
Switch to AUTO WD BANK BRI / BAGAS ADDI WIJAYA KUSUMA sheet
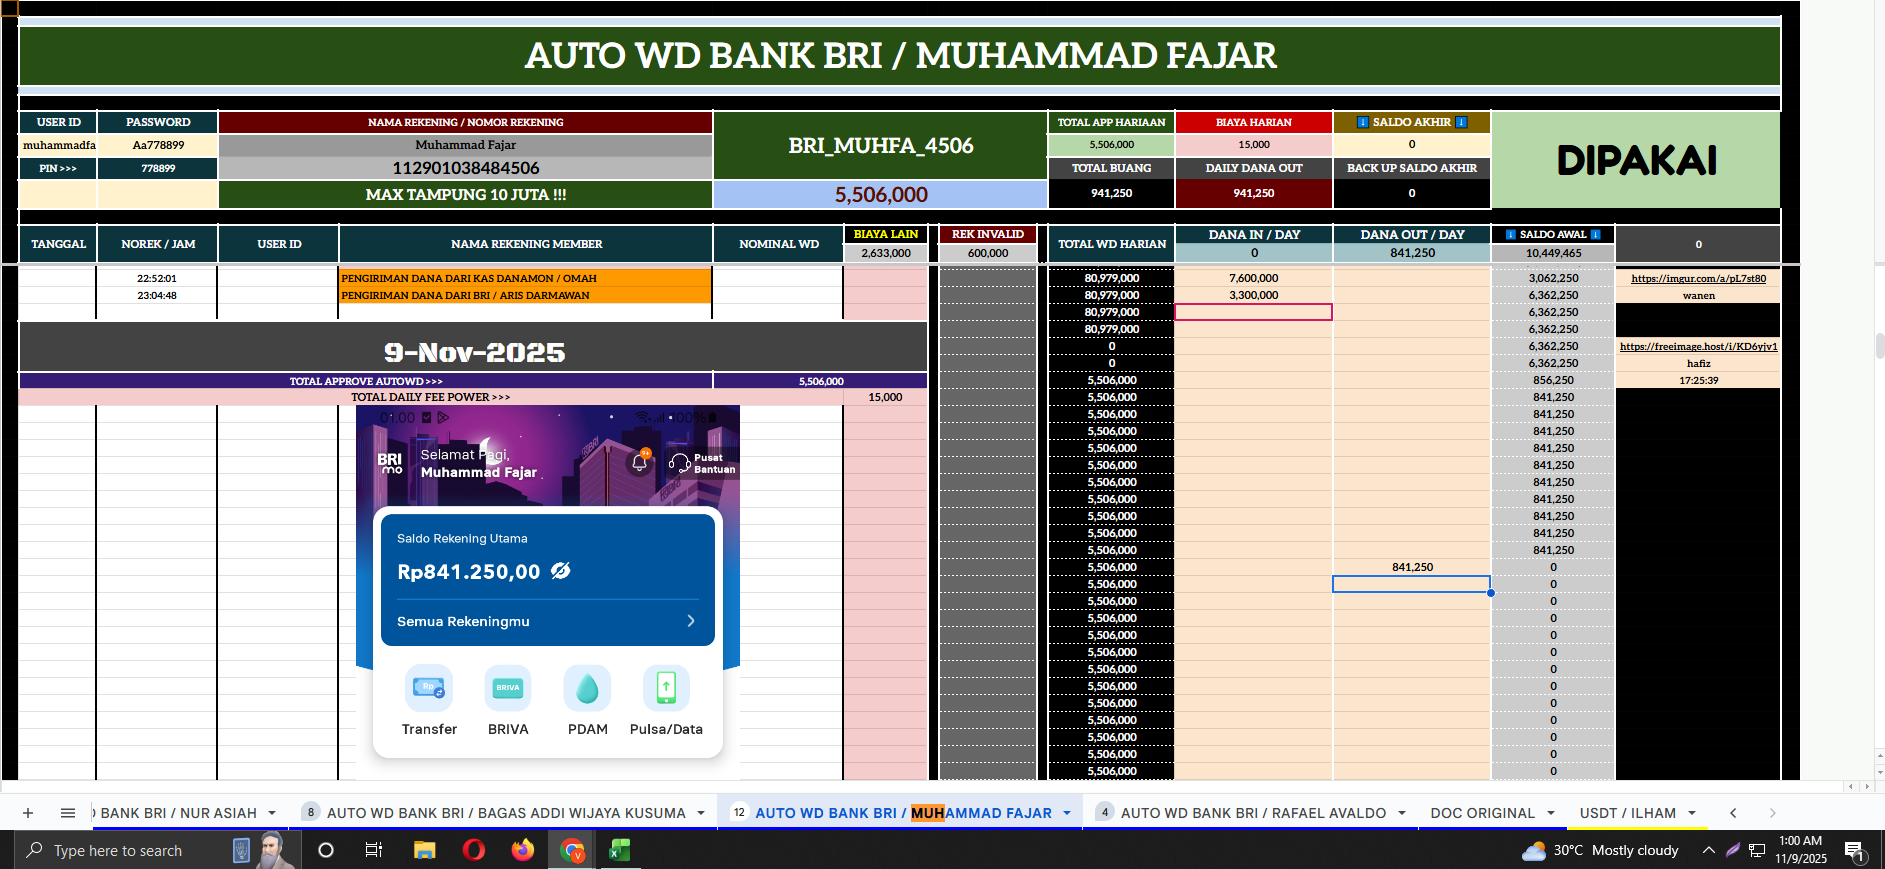click(506, 813)
